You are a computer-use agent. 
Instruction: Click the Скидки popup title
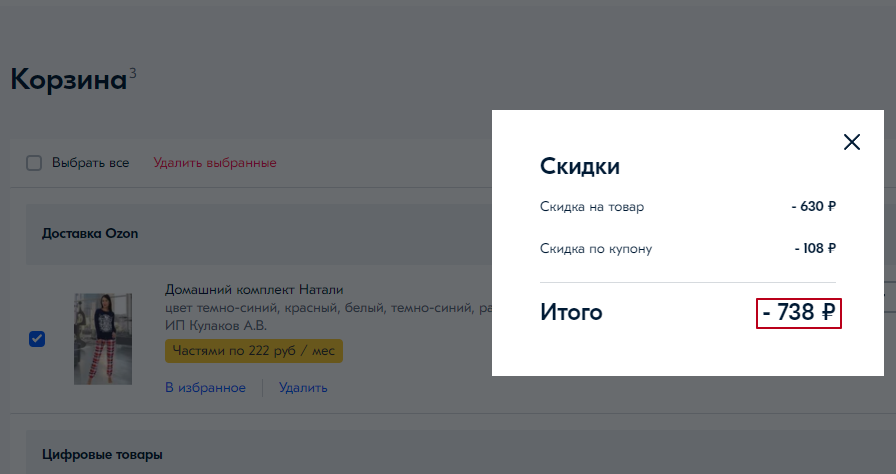(x=580, y=166)
